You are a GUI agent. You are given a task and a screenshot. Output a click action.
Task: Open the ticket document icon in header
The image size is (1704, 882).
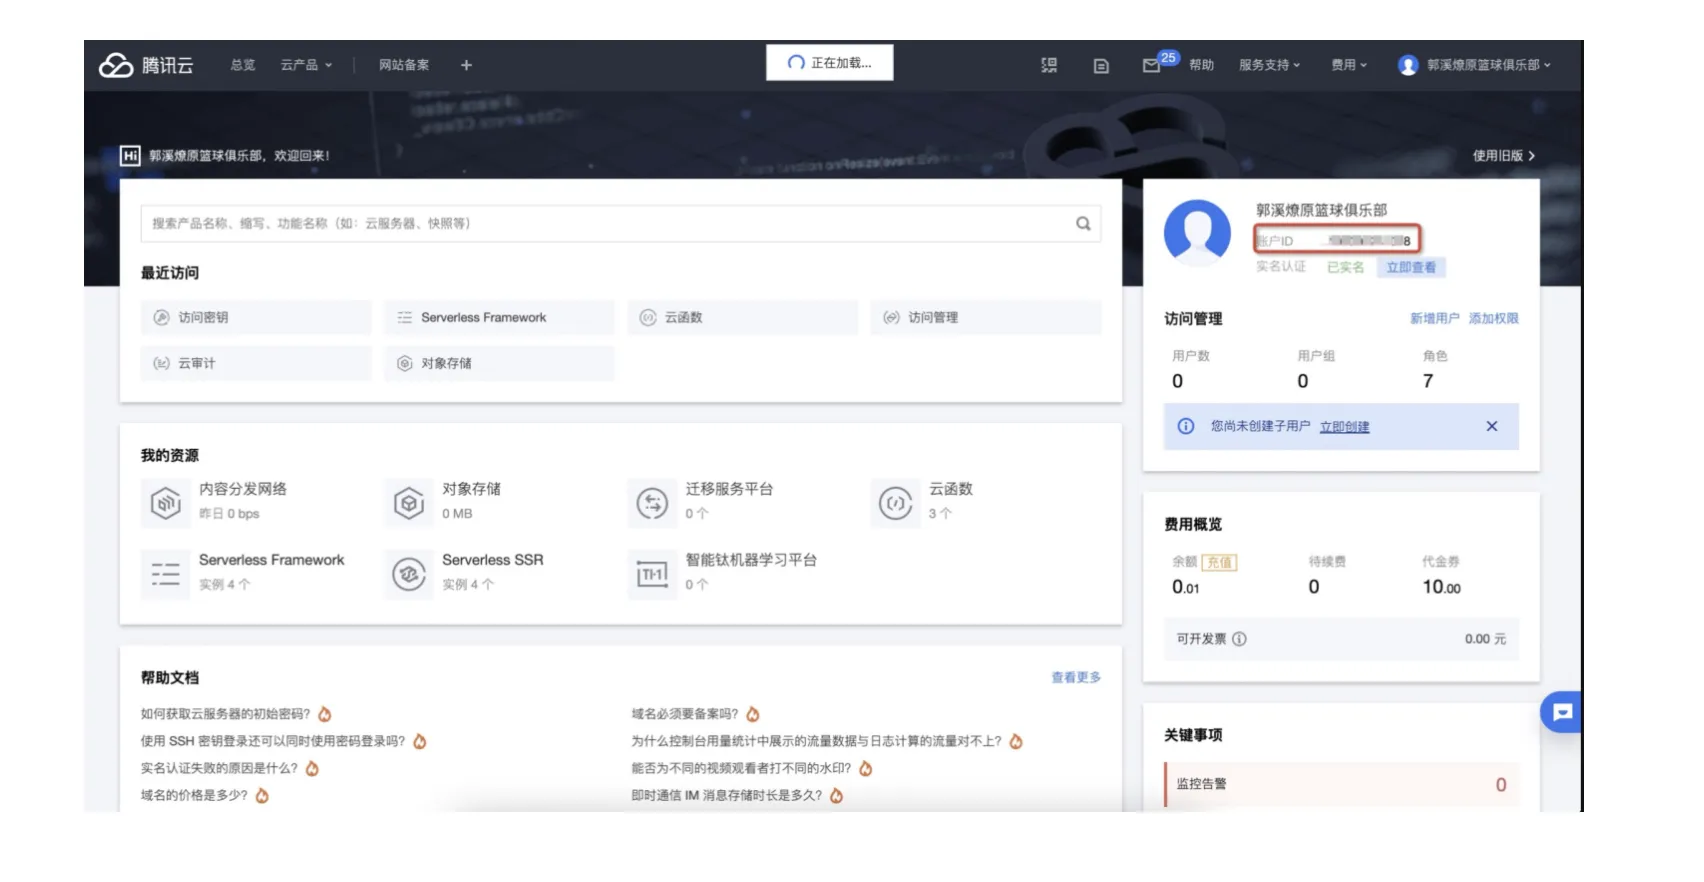[x=1101, y=66]
